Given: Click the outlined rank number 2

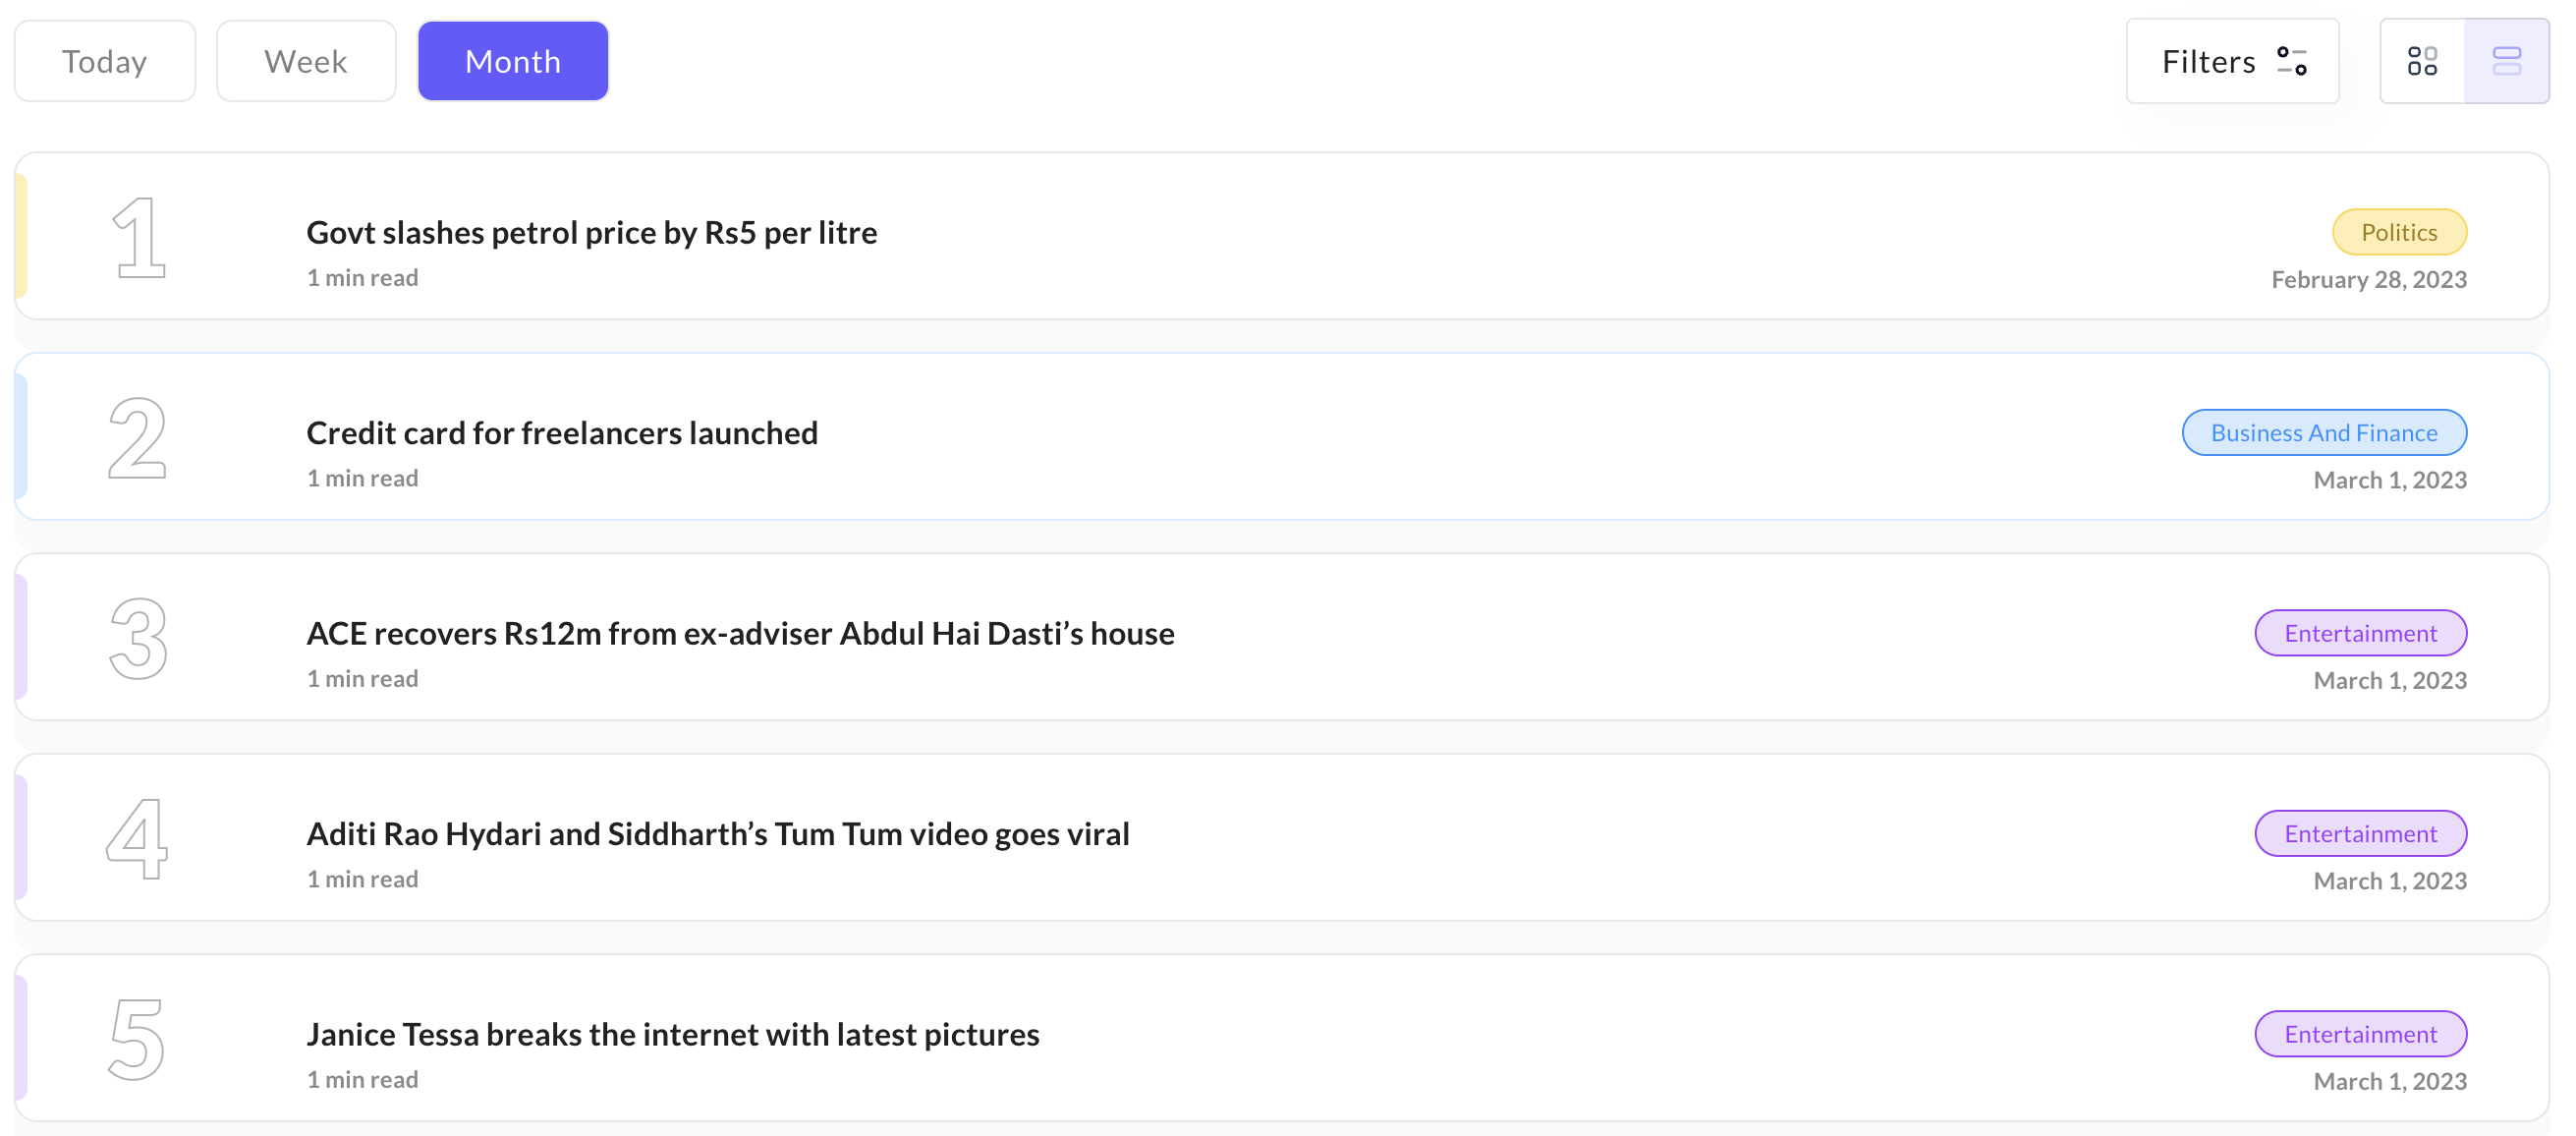Looking at the screenshot, I should (x=138, y=437).
